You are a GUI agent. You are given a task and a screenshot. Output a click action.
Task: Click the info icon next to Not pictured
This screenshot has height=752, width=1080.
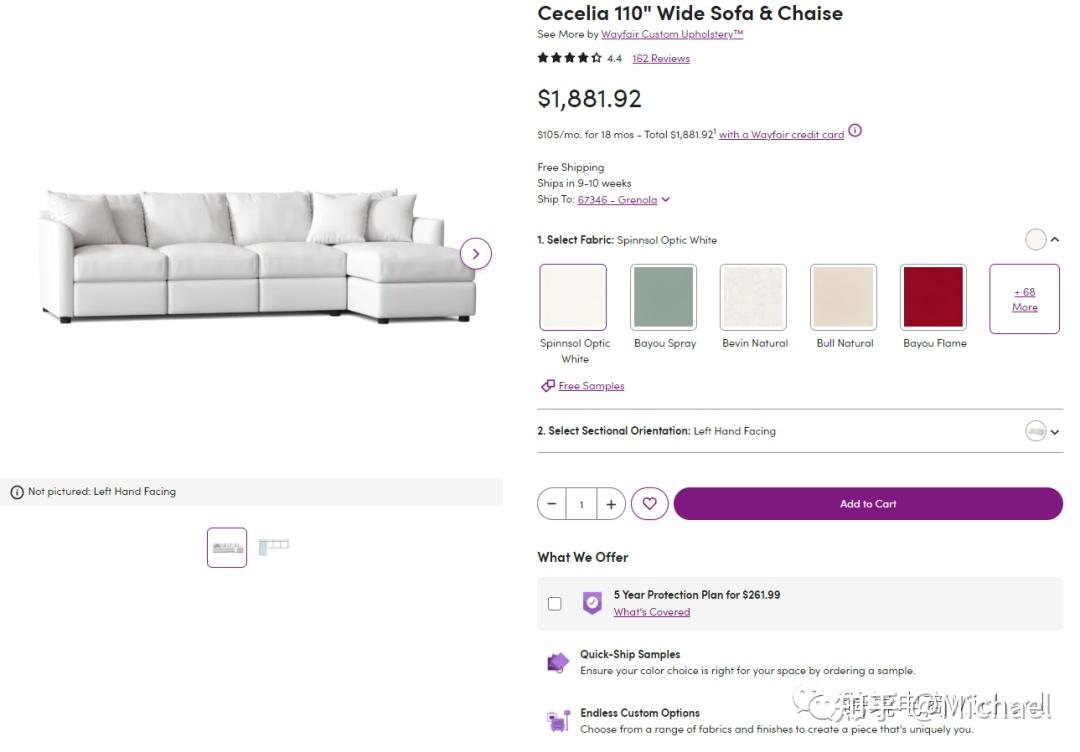[17, 492]
